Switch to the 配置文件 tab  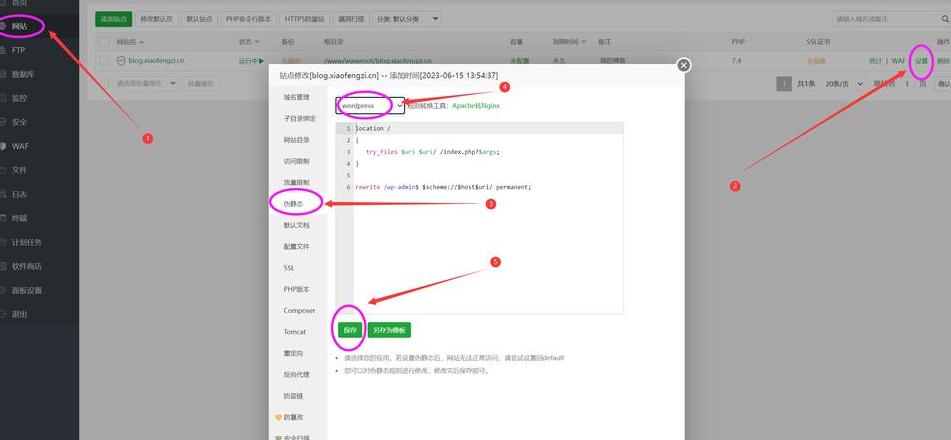(x=297, y=246)
